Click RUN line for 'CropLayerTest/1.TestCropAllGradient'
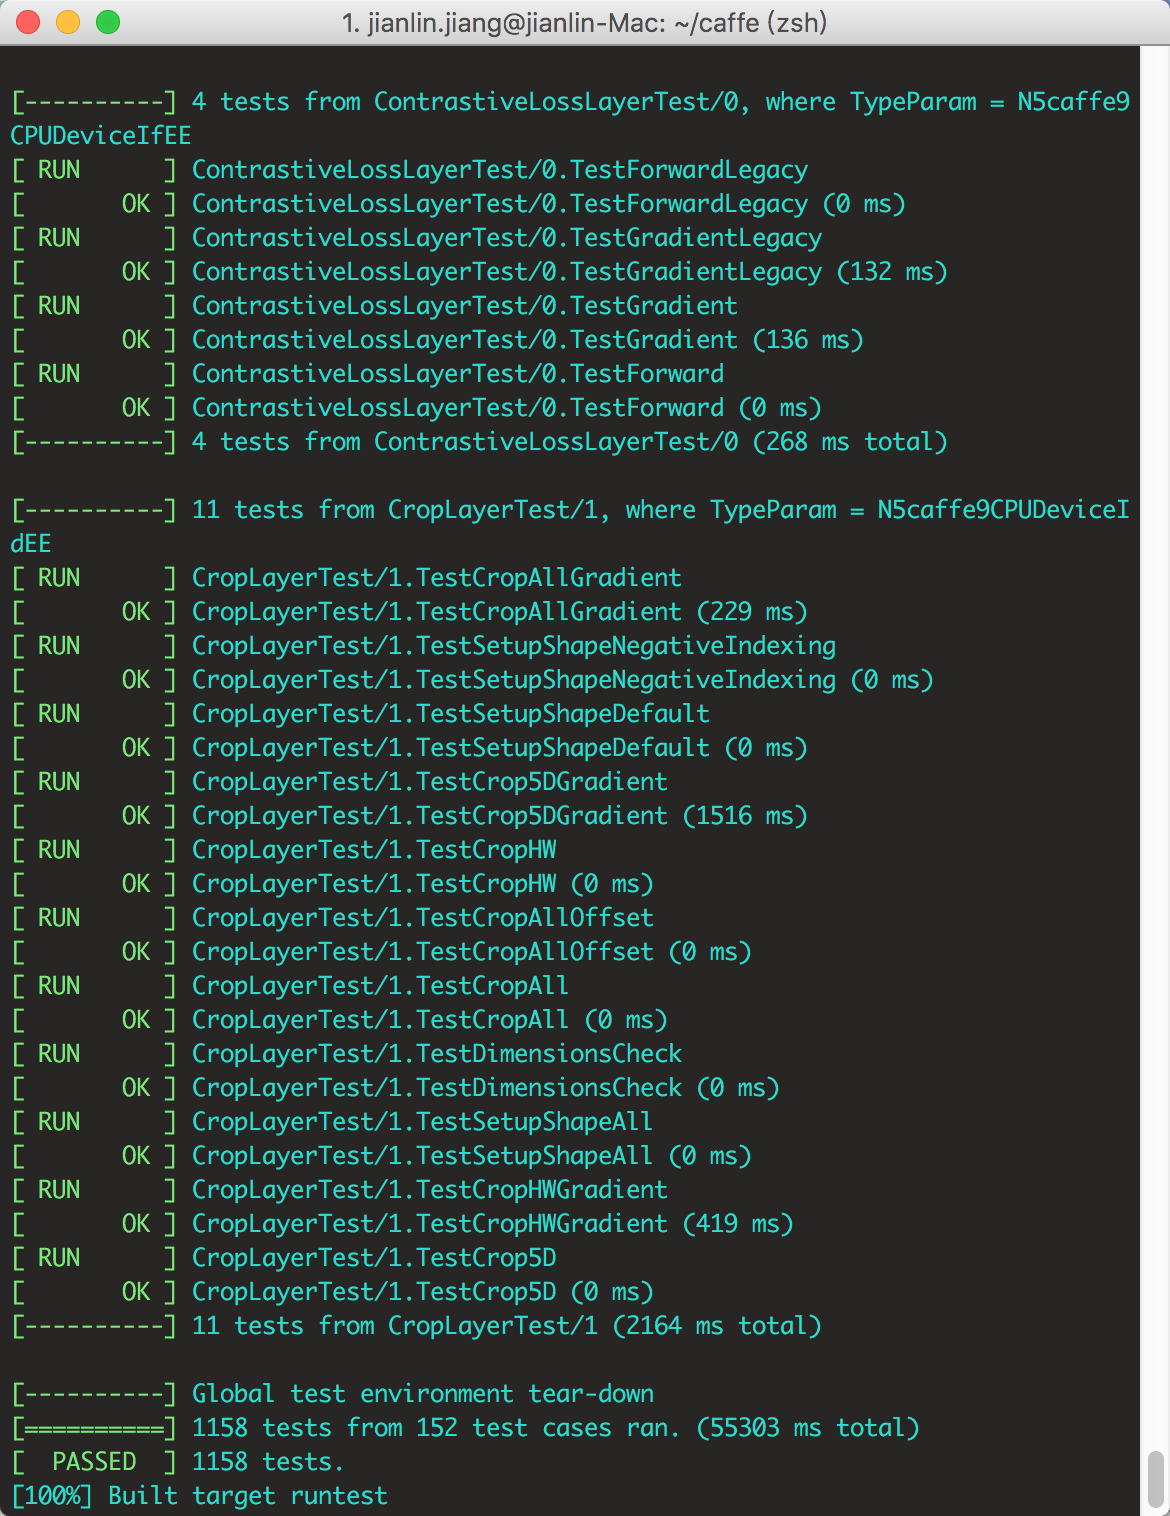The width and height of the screenshot is (1170, 1516). tap(346, 578)
